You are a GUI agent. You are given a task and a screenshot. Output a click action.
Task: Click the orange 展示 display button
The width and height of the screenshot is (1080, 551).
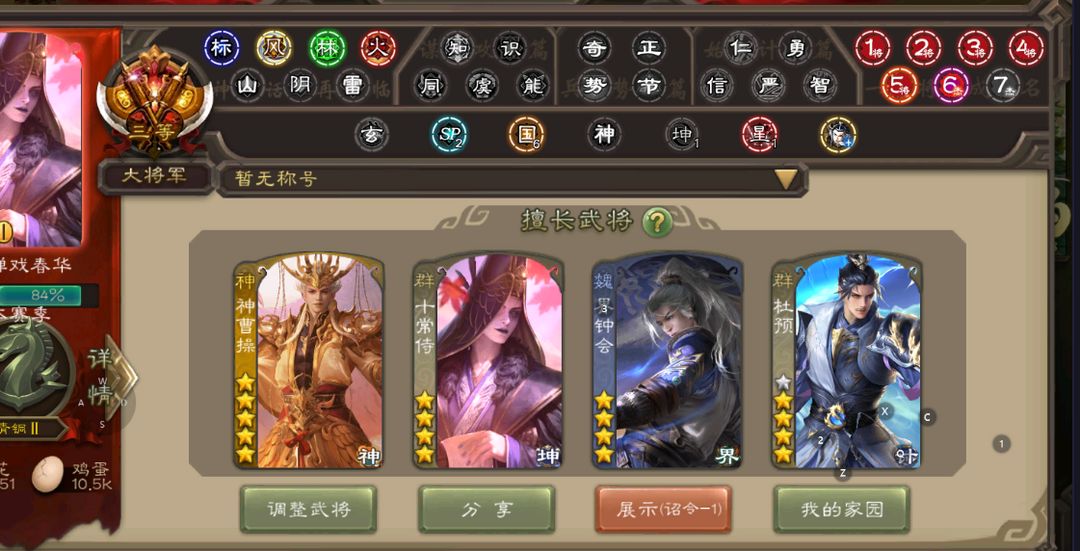tap(663, 510)
